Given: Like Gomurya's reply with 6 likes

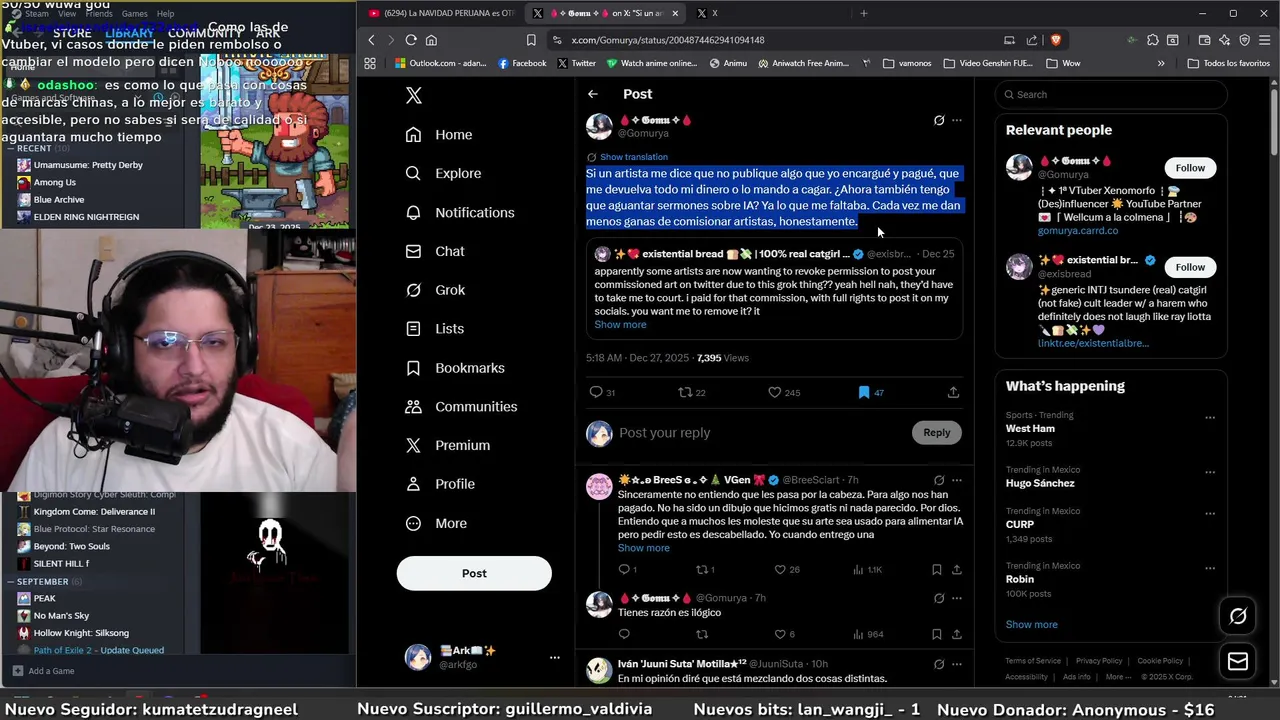Looking at the screenshot, I should 780,634.
